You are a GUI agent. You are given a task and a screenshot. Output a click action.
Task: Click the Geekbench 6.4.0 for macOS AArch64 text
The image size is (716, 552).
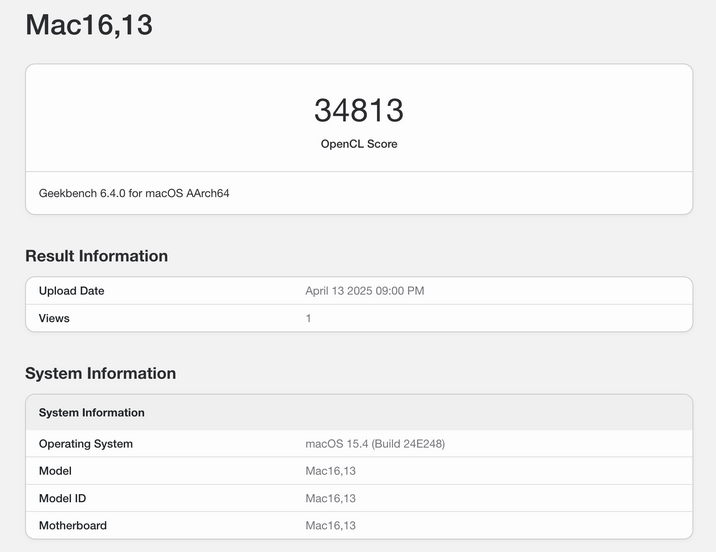click(134, 193)
